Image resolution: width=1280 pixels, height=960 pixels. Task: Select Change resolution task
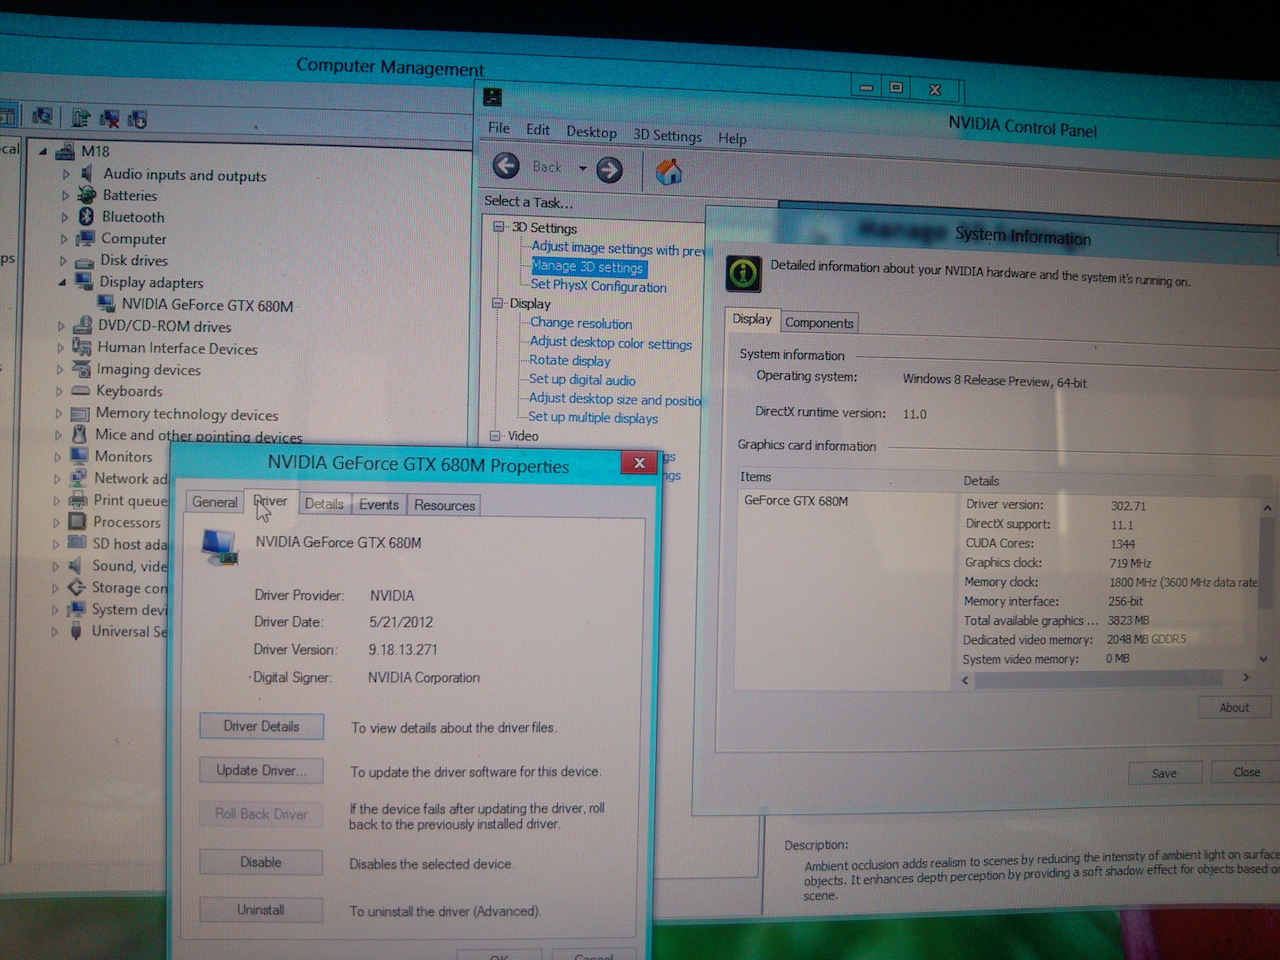click(x=581, y=323)
